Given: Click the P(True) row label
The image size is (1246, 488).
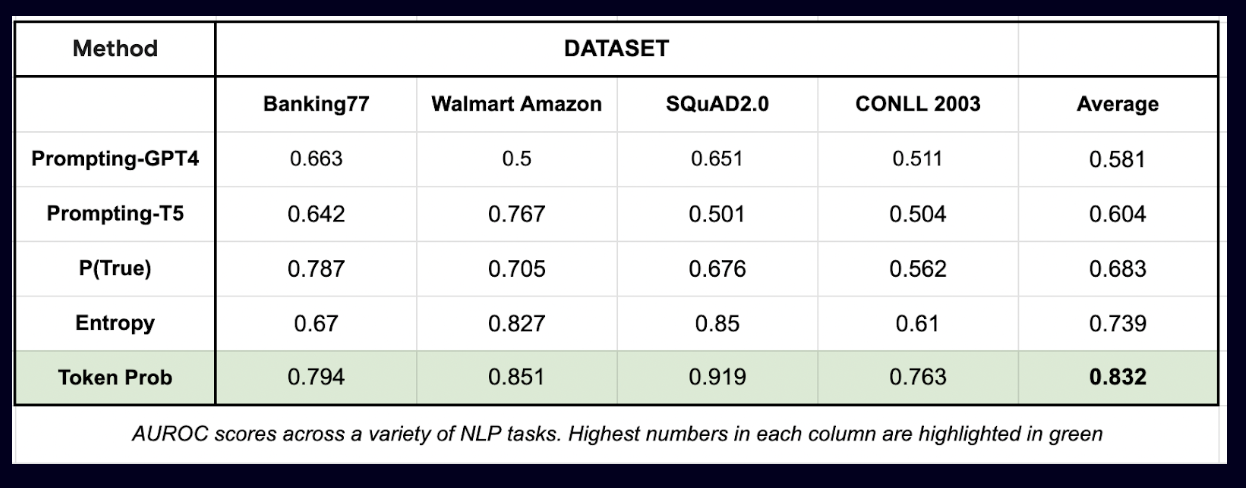Looking at the screenshot, I should [114, 270].
